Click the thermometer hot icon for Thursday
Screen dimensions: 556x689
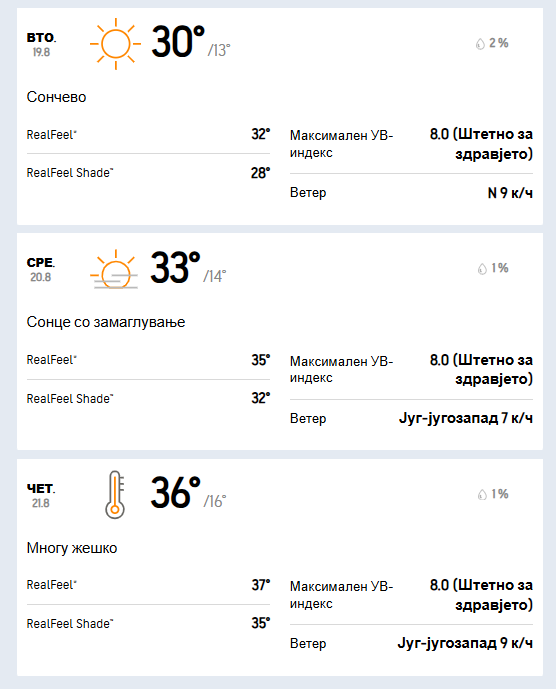click(x=115, y=495)
